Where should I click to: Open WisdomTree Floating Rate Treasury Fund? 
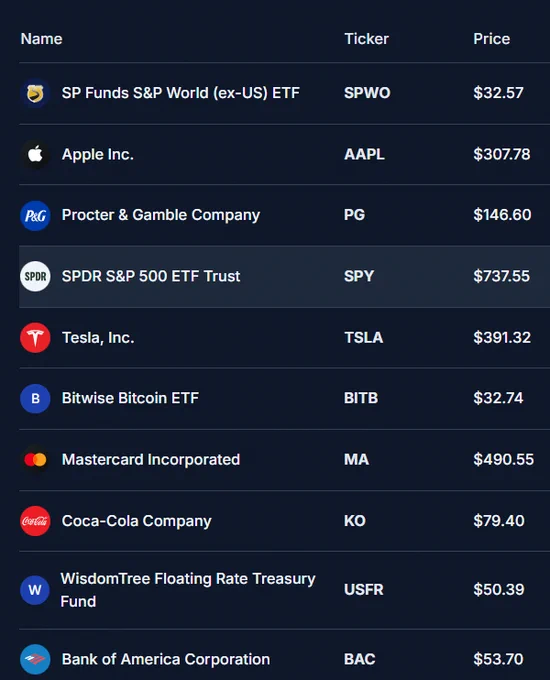click(188, 590)
